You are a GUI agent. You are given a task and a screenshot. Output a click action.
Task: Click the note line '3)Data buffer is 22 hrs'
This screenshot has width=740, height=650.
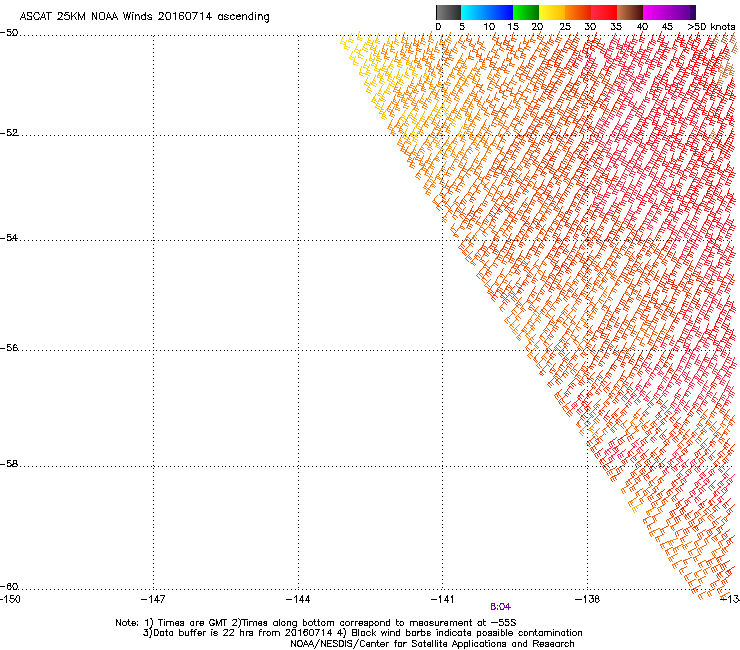(x=362, y=633)
